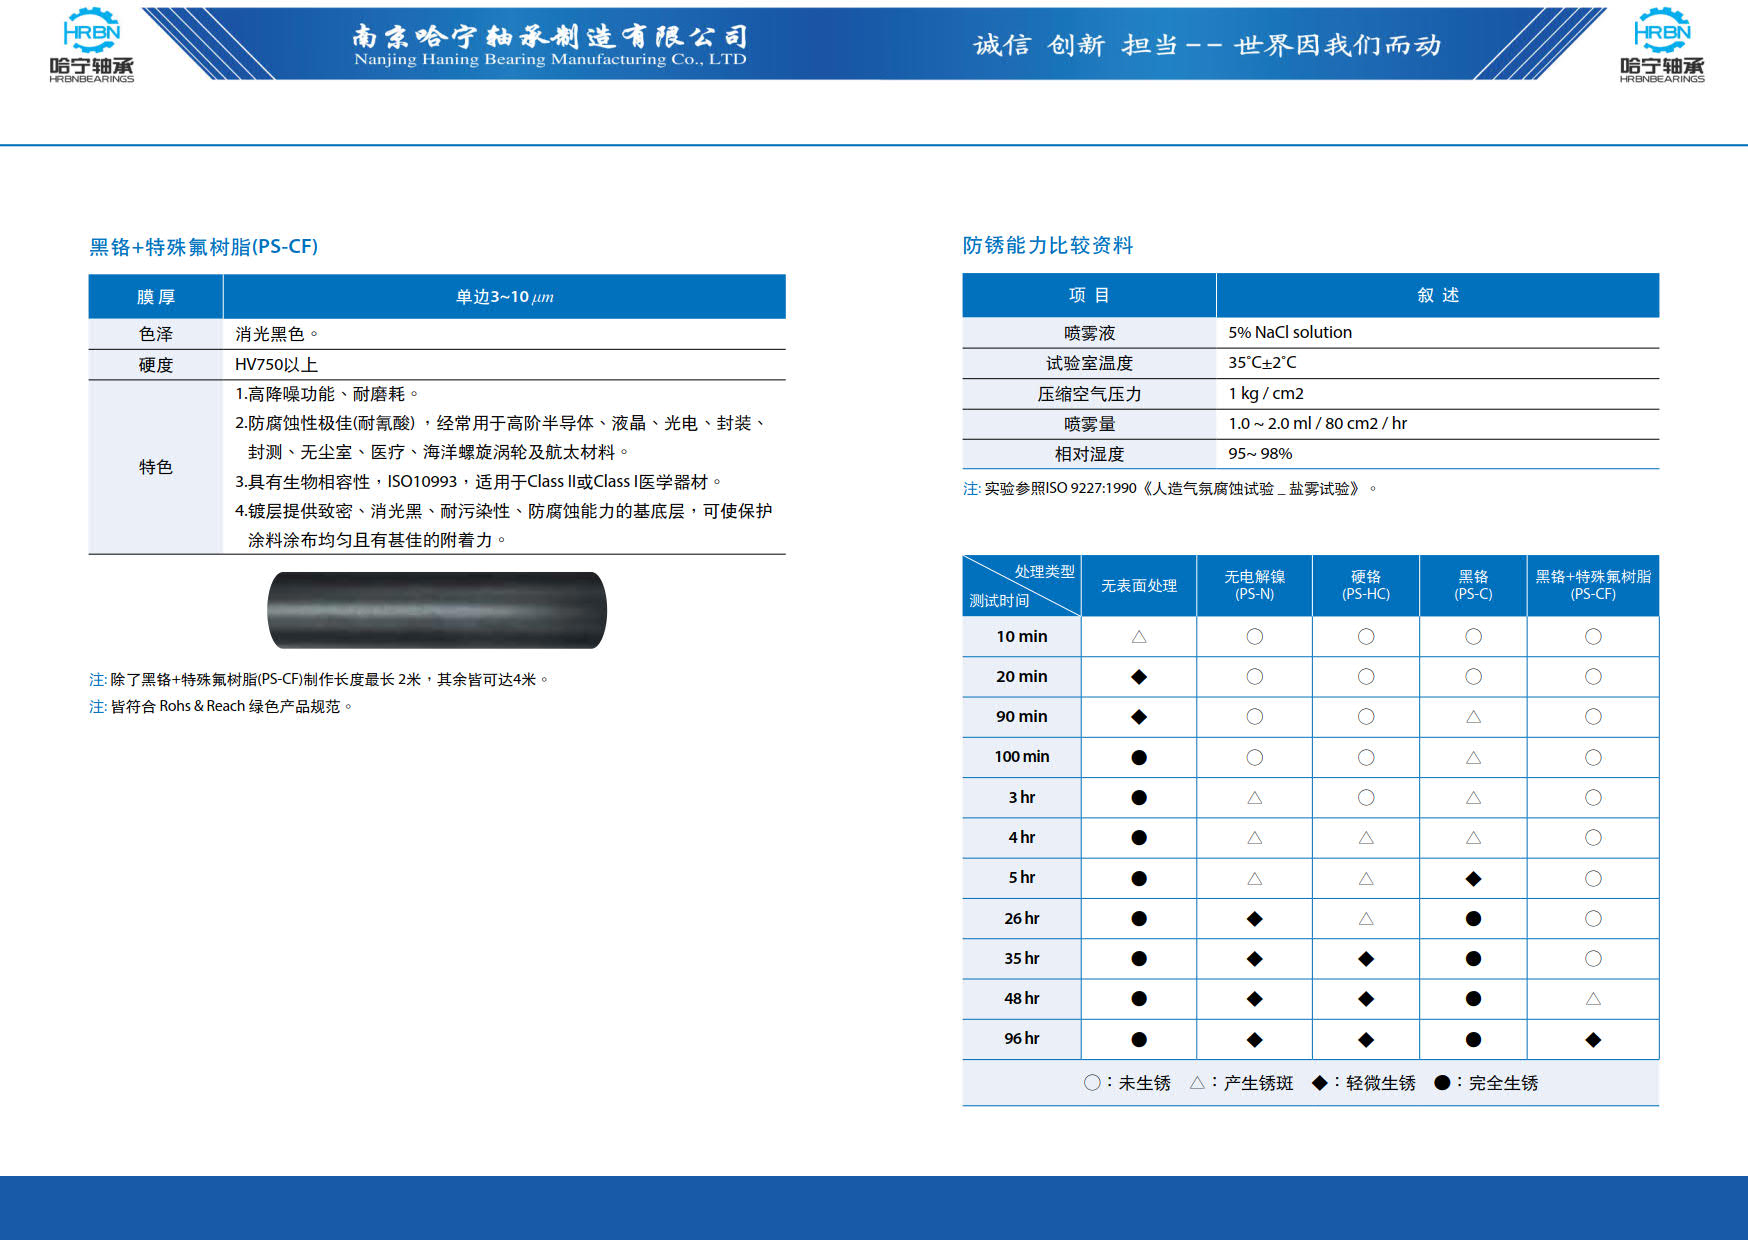This screenshot has width=1748, height=1240.
Task: Click the triangle in 3 hr row under 无电解镍 (PS-N)
Action: (1254, 798)
